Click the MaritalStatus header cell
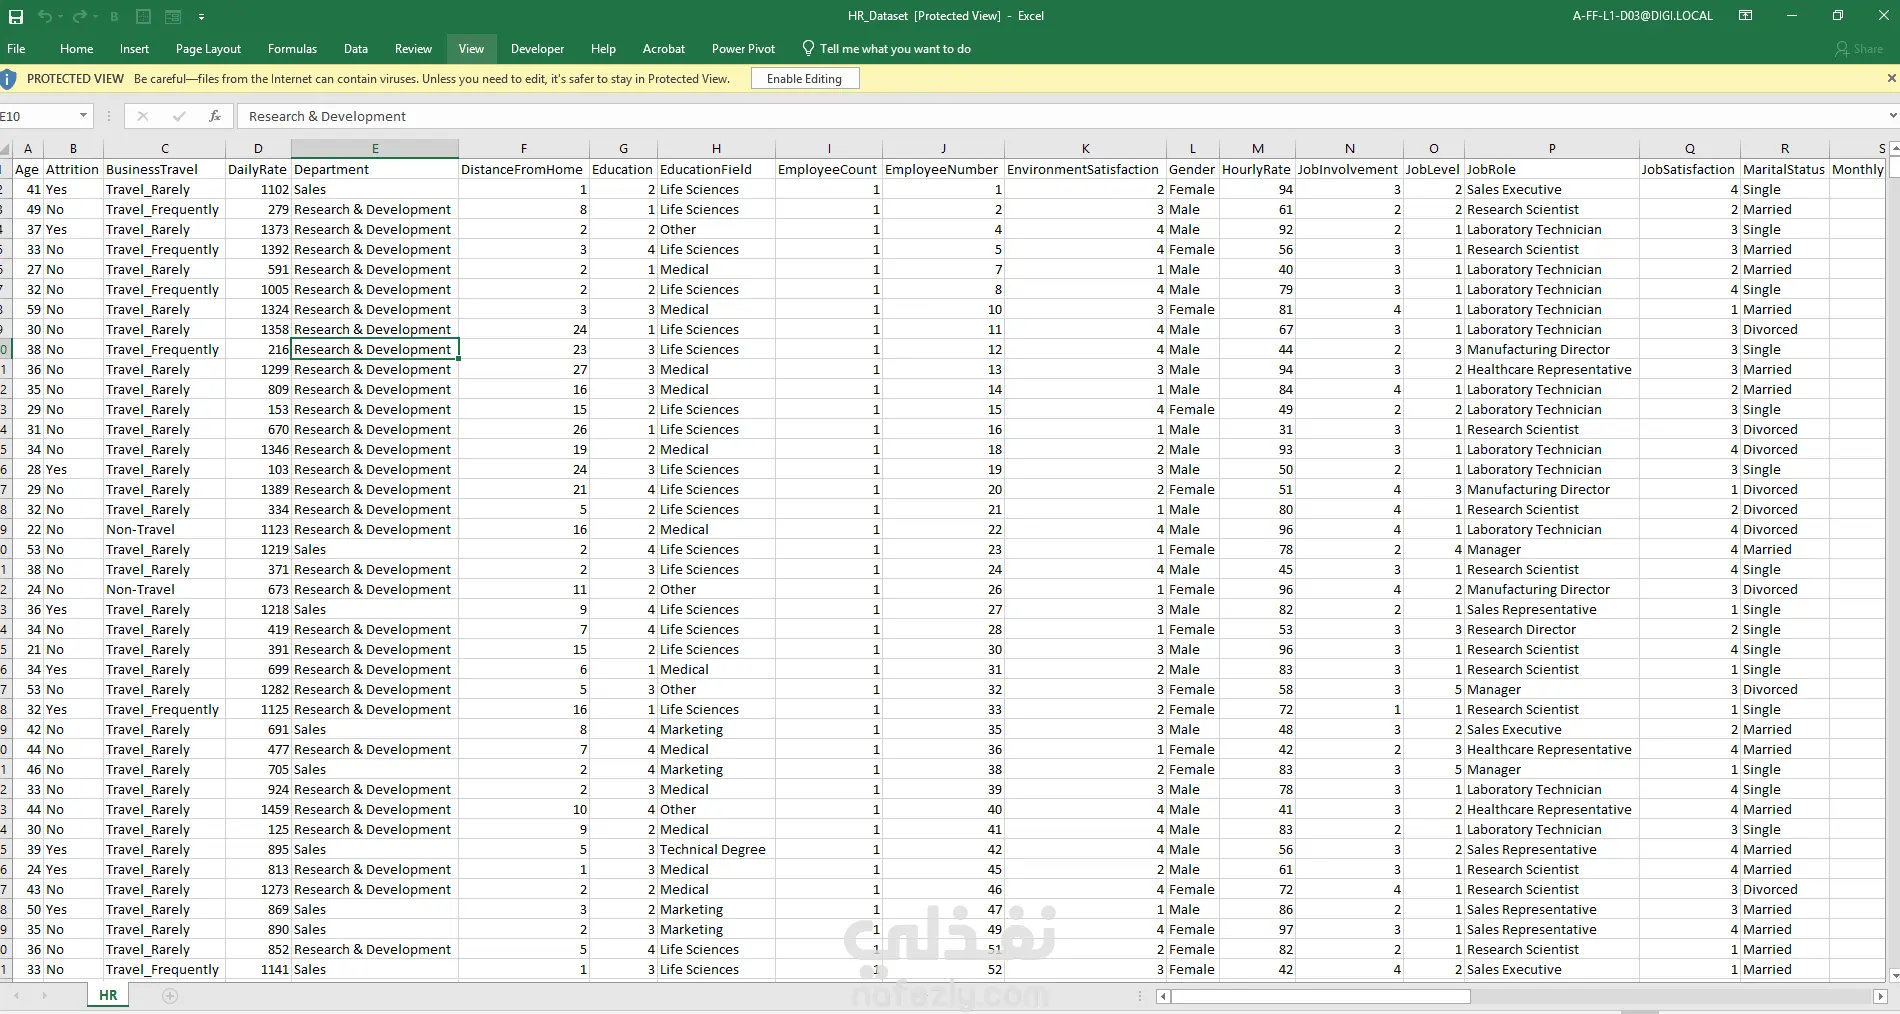Screen dimensions: 1900x1014 (1784, 170)
